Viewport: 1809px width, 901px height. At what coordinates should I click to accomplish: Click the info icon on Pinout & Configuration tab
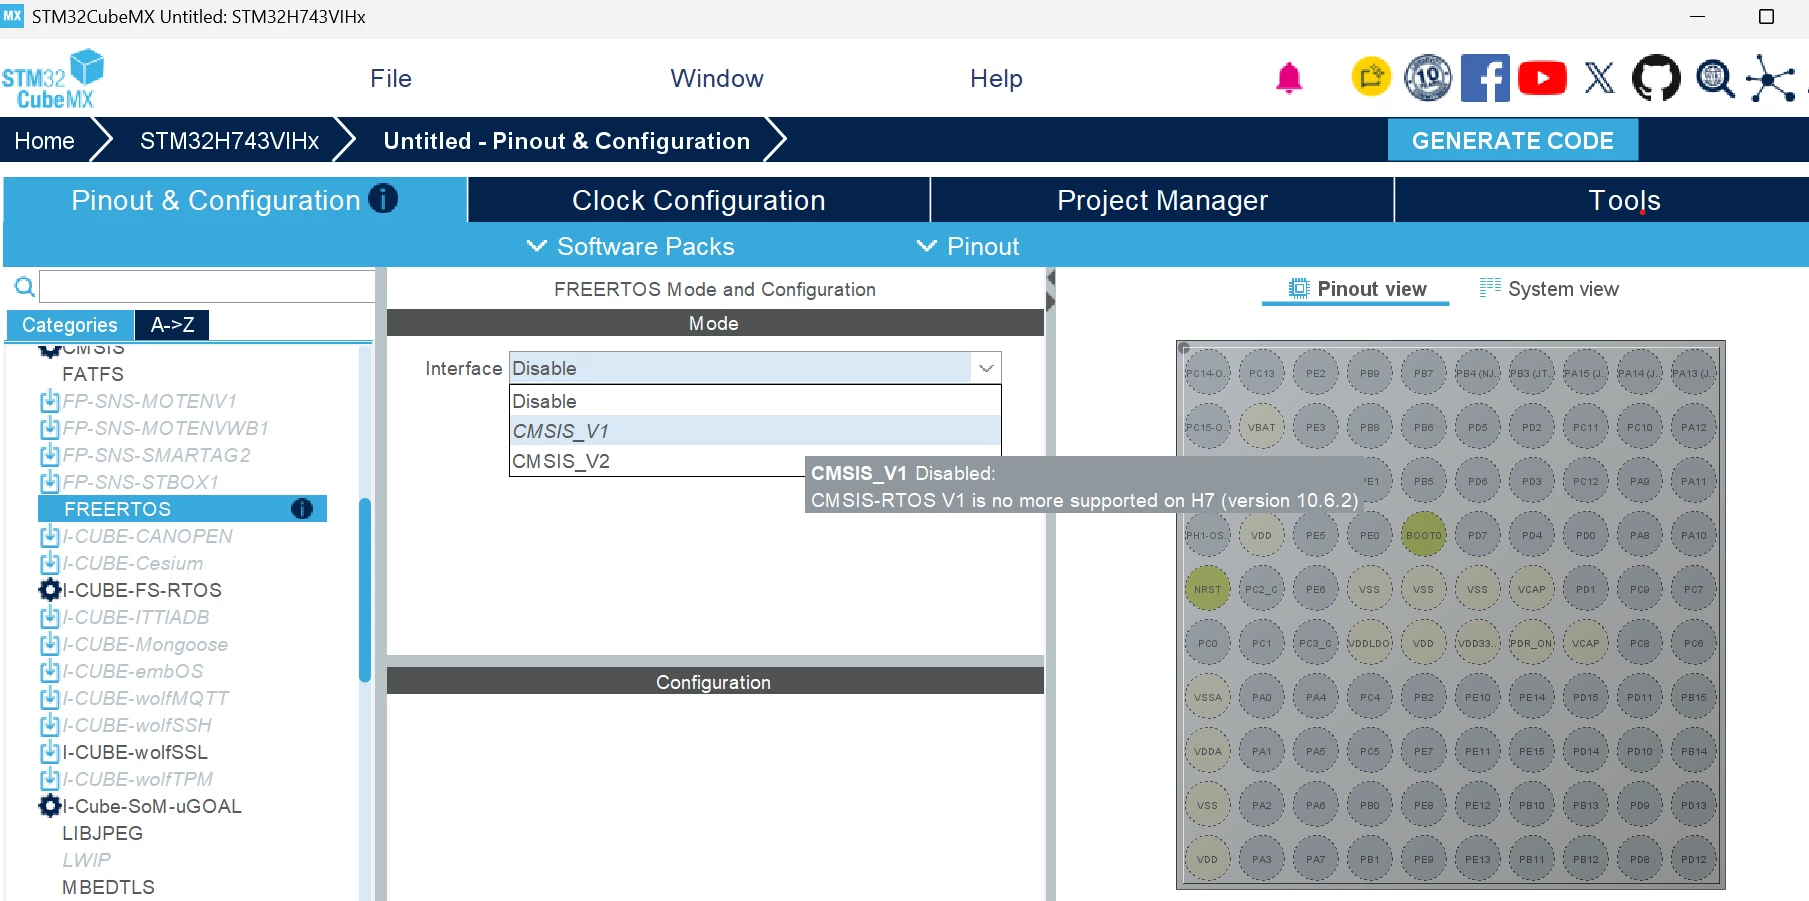(383, 199)
